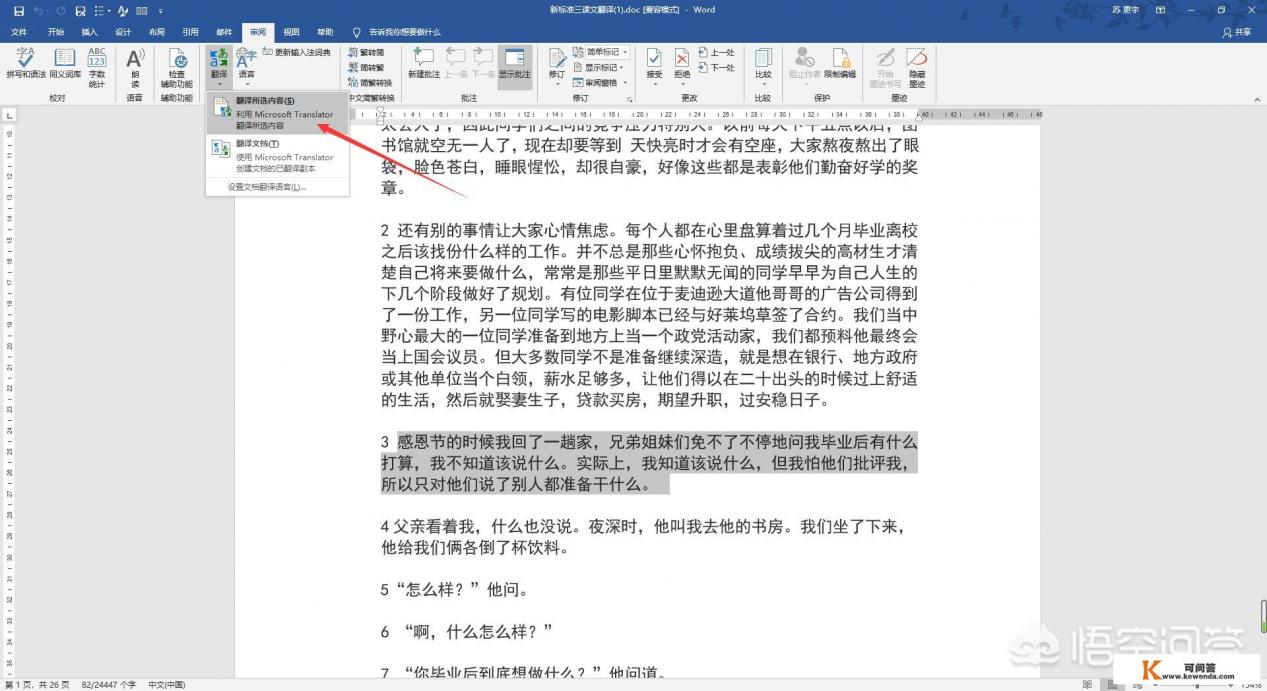1267x691 pixels.
Task: Click 更新输入法词典 update IME dictionary
Action: (296, 52)
